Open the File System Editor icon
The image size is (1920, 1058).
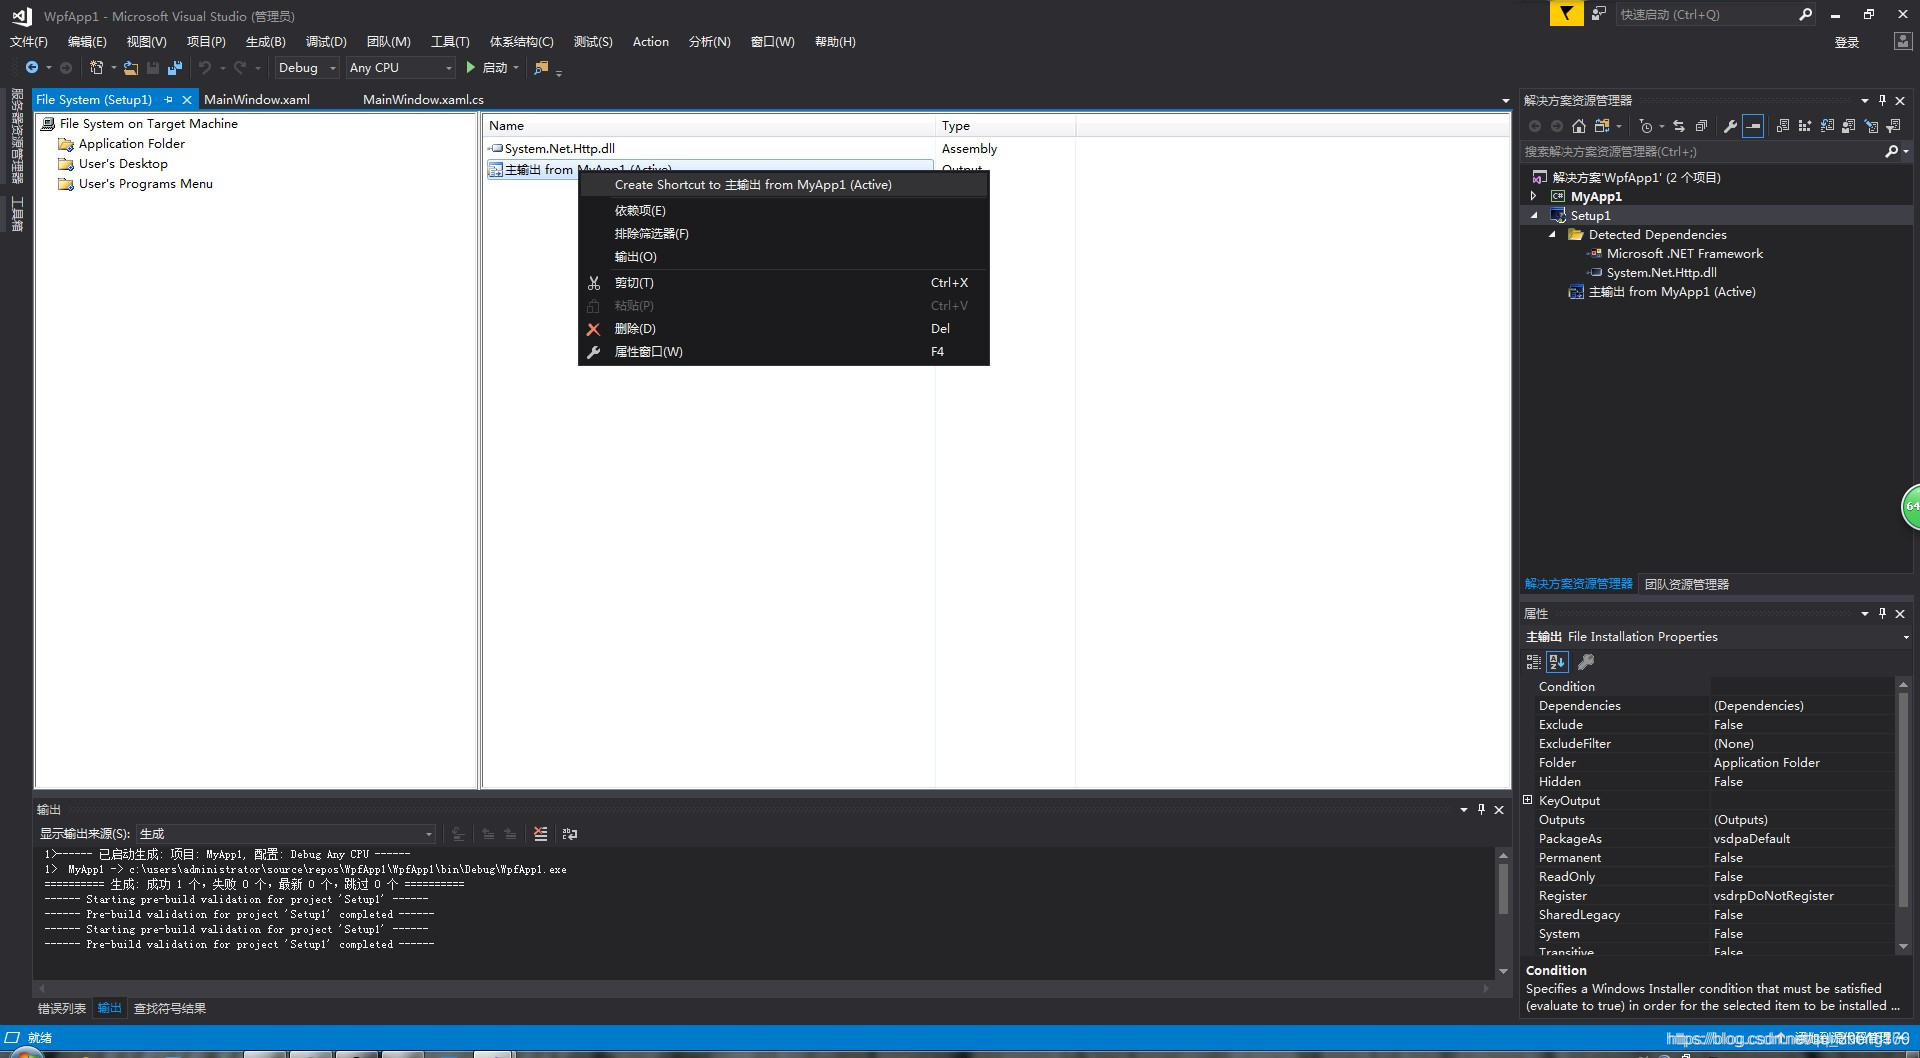(x=1783, y=126)
